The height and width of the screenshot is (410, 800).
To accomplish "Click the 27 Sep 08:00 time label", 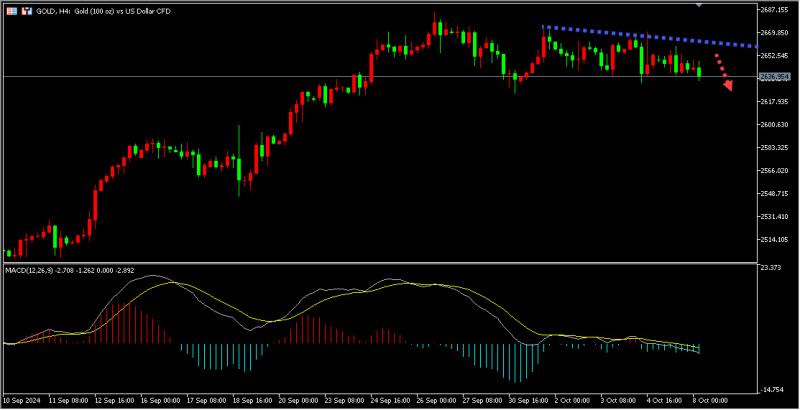I will (x=484, y=401).
